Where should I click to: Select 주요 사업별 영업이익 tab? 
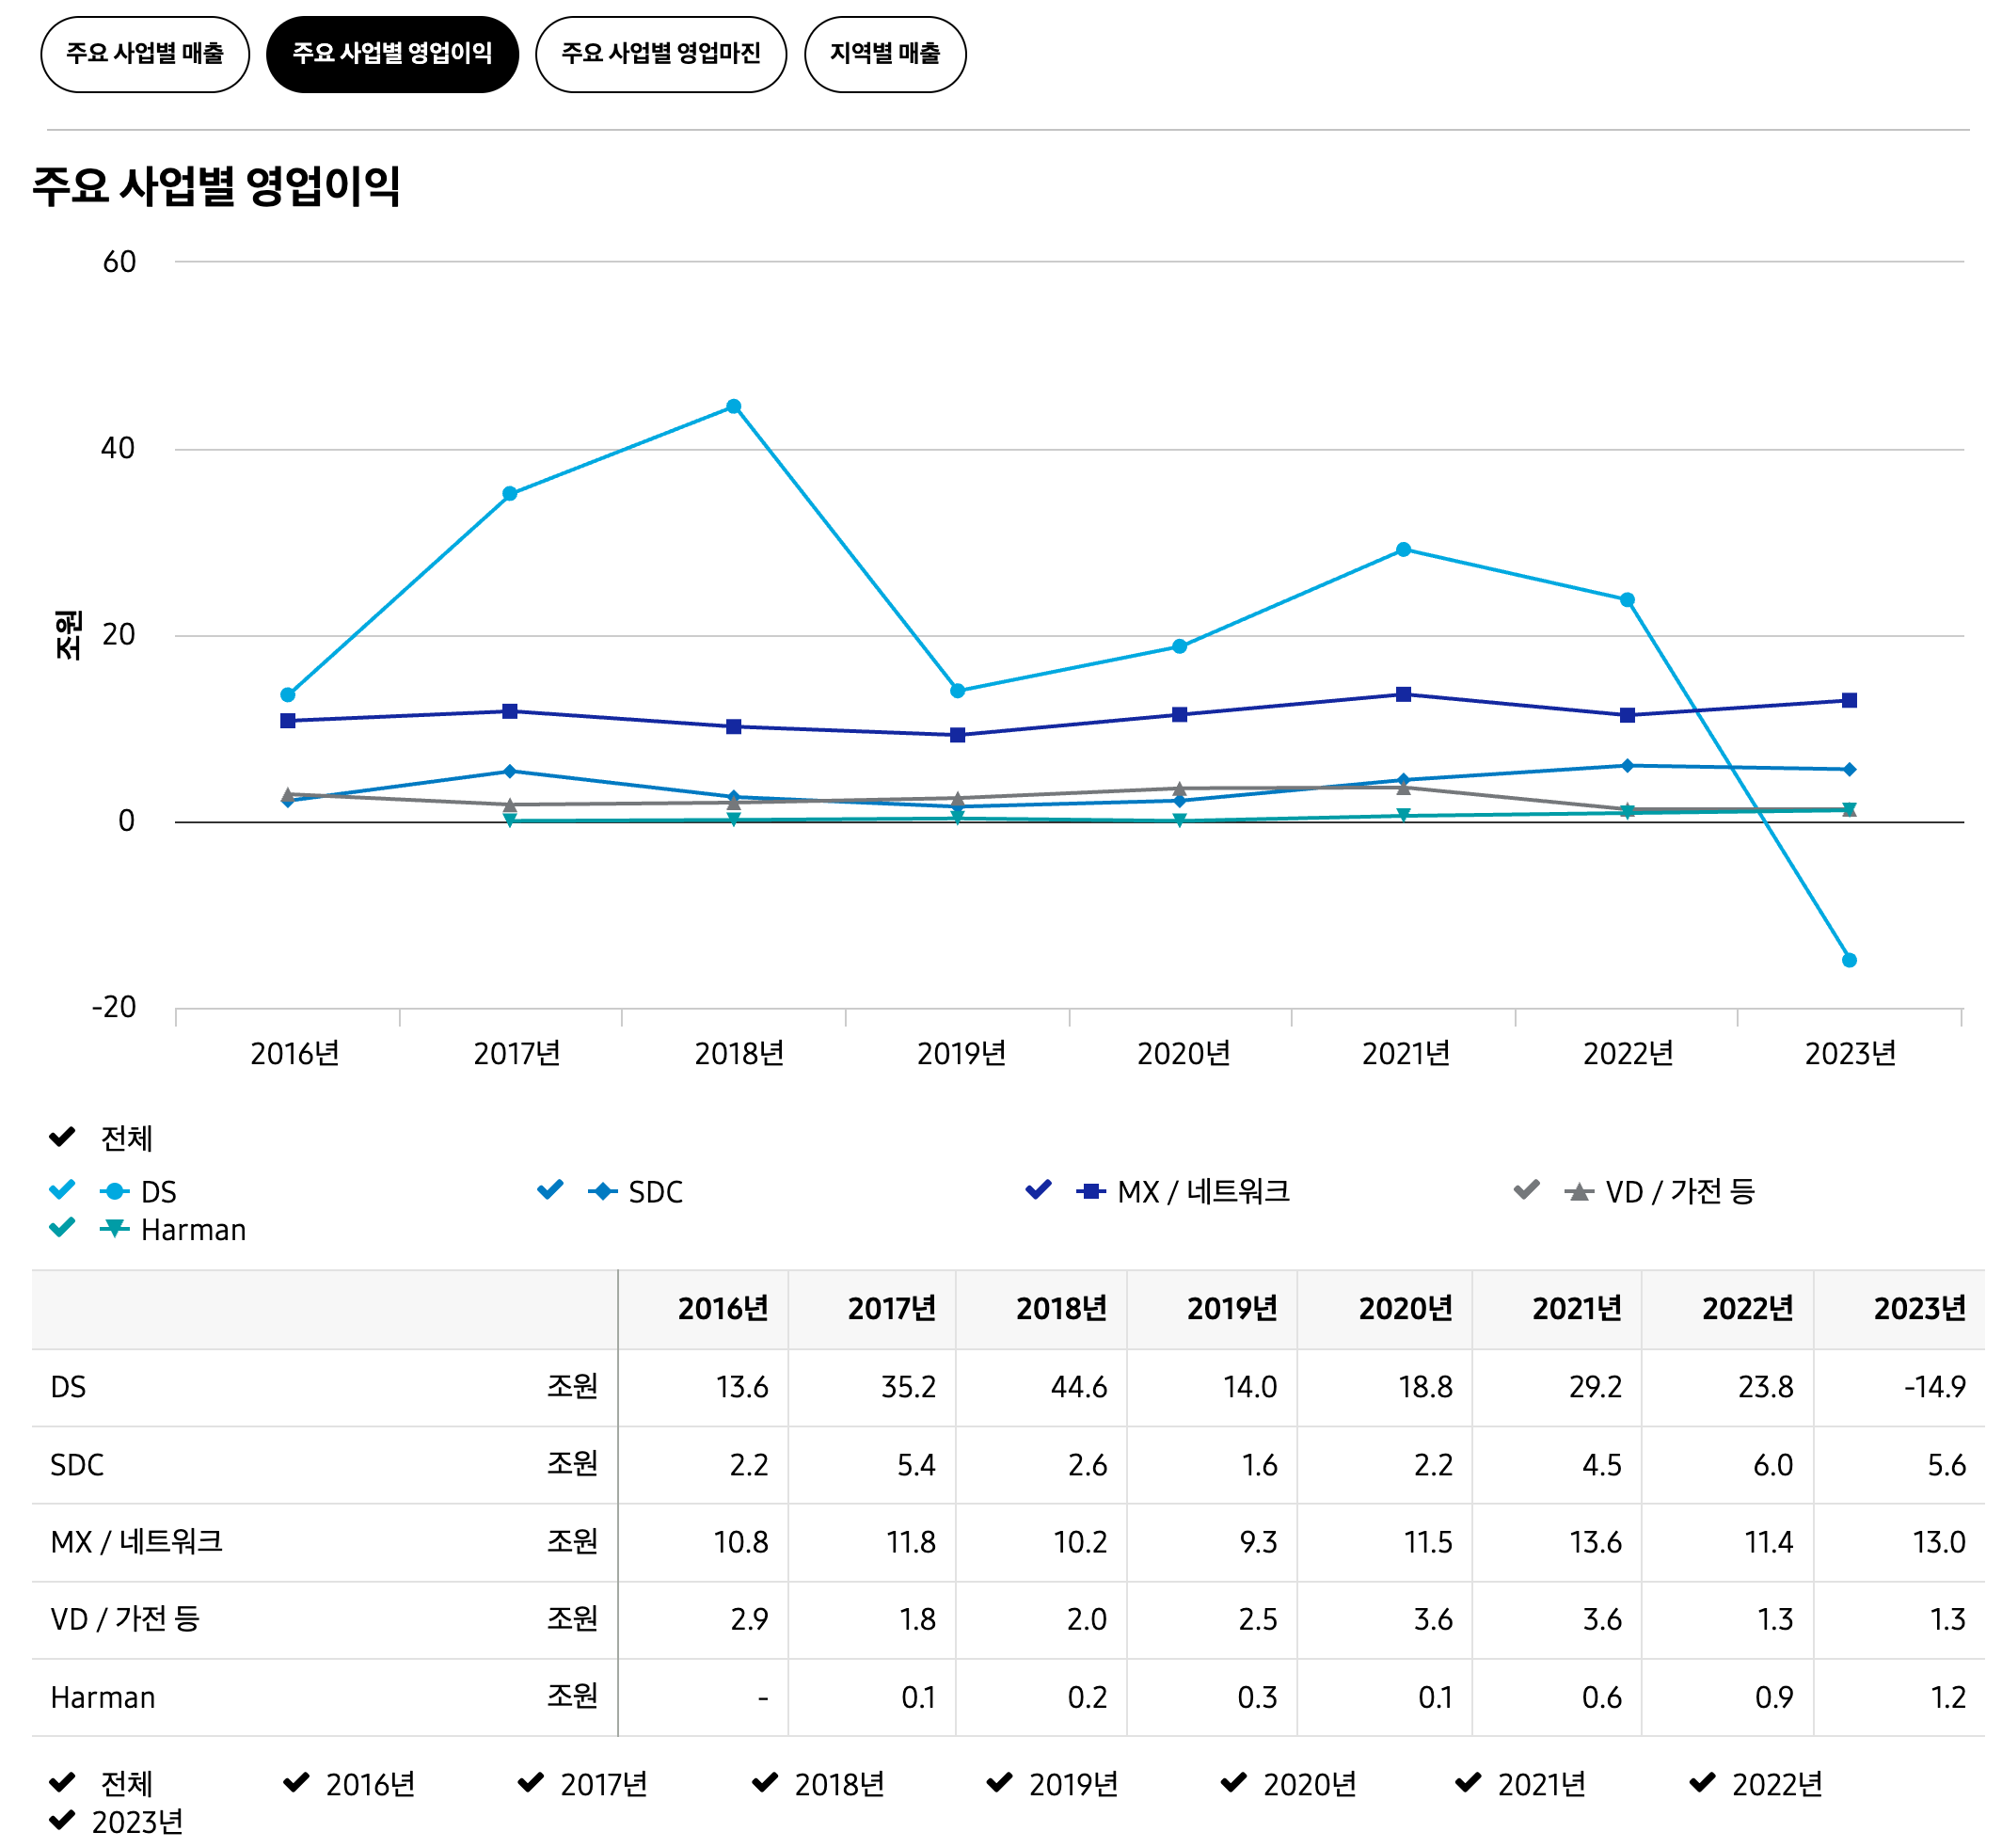[x=392, y=54]
